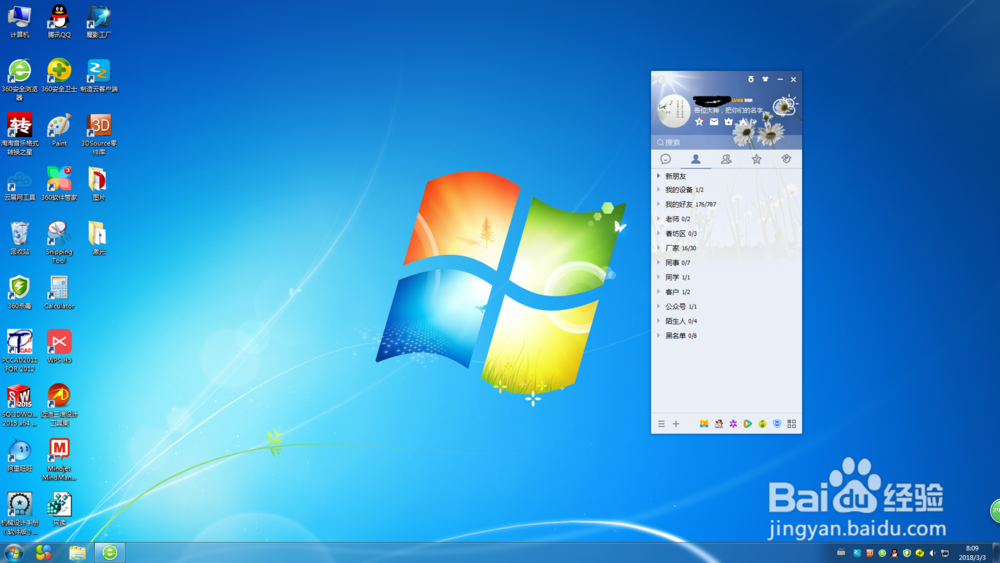Click the QQ browser globe icon in bottom bar

coord(762,424)
